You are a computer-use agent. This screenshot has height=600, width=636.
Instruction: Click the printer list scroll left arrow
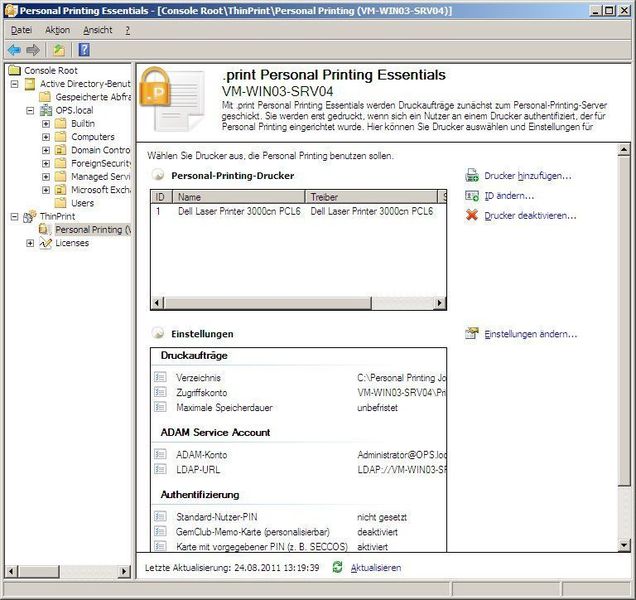point(158,303)
